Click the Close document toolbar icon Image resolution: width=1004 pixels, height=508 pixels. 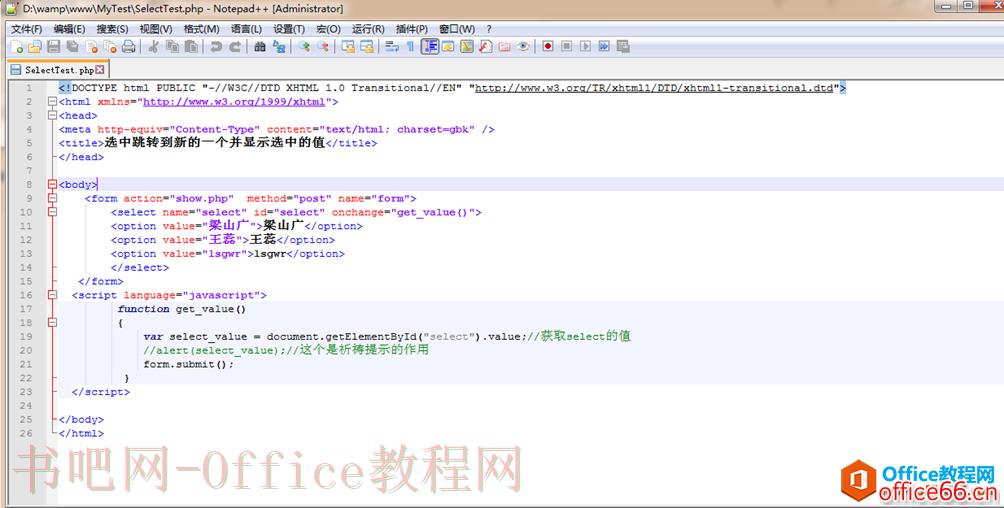(x=92, y=46)
